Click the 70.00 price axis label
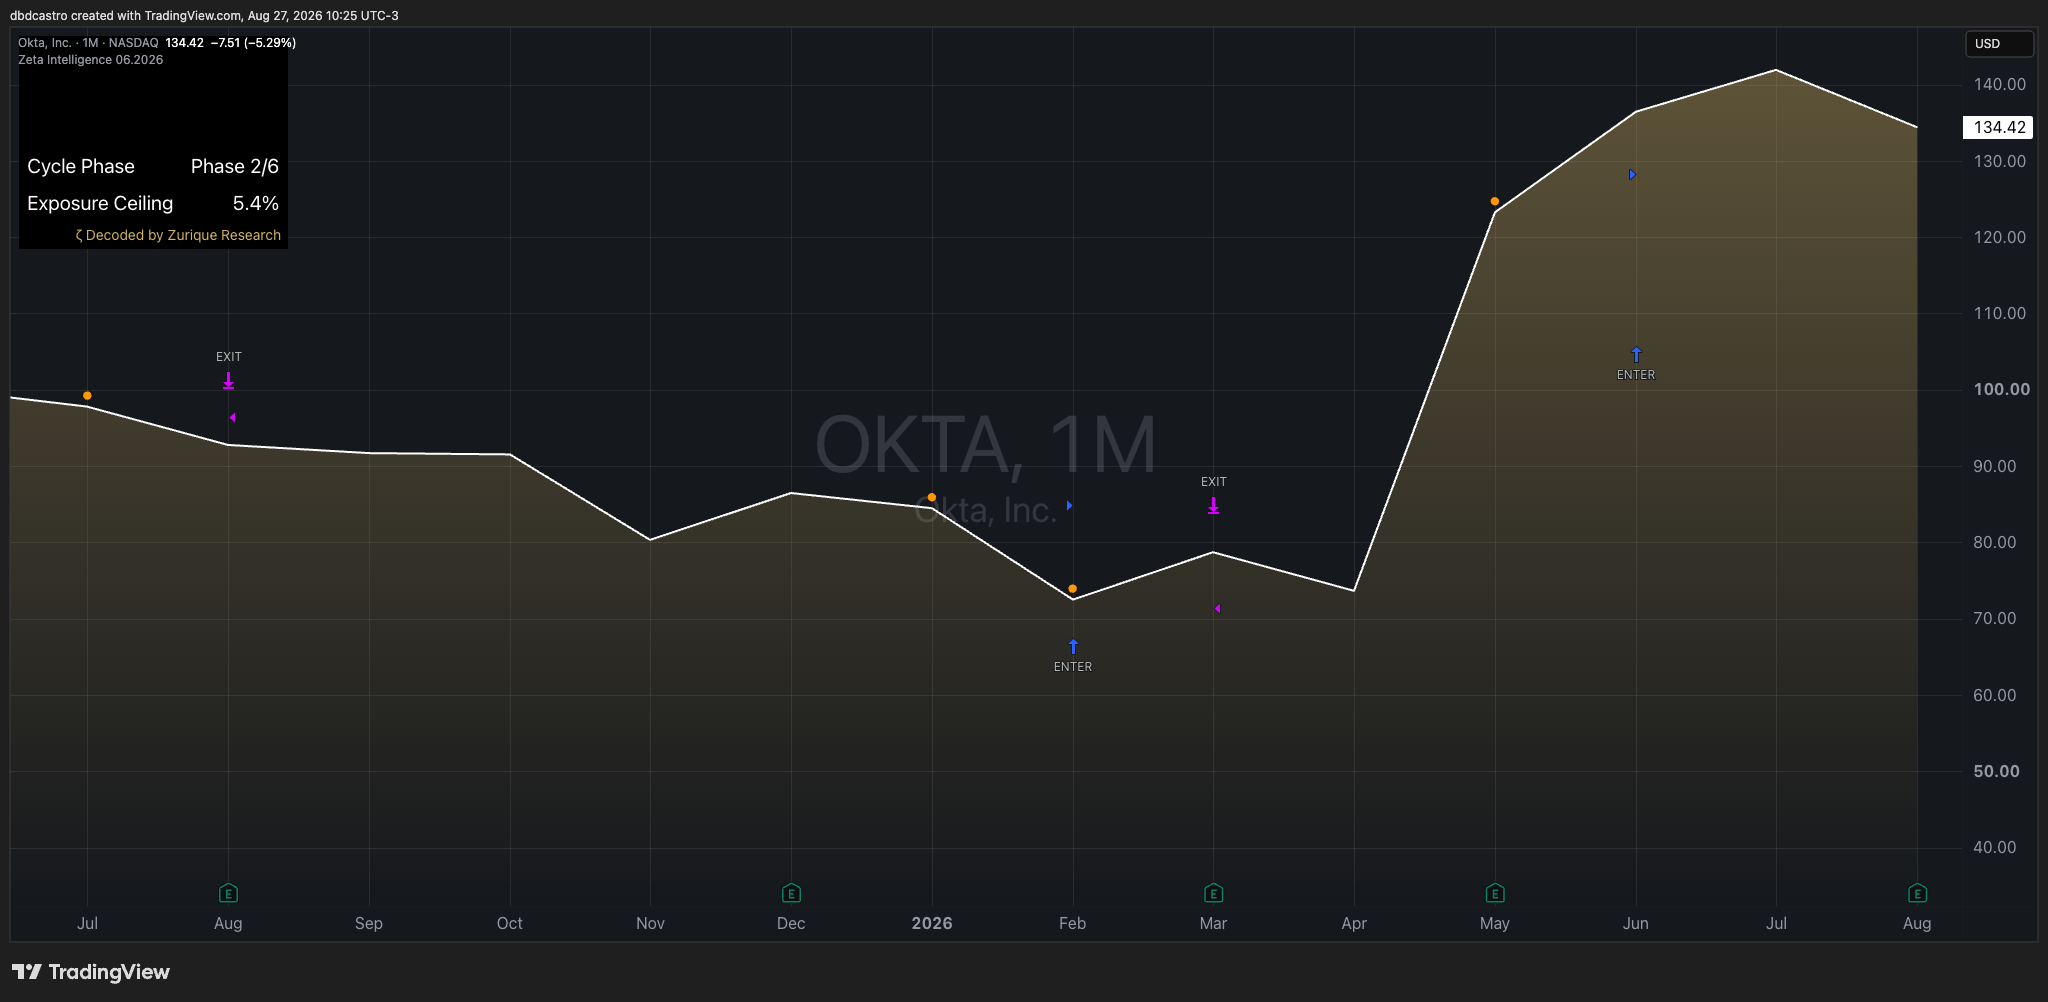 [x=1995, y=618]
